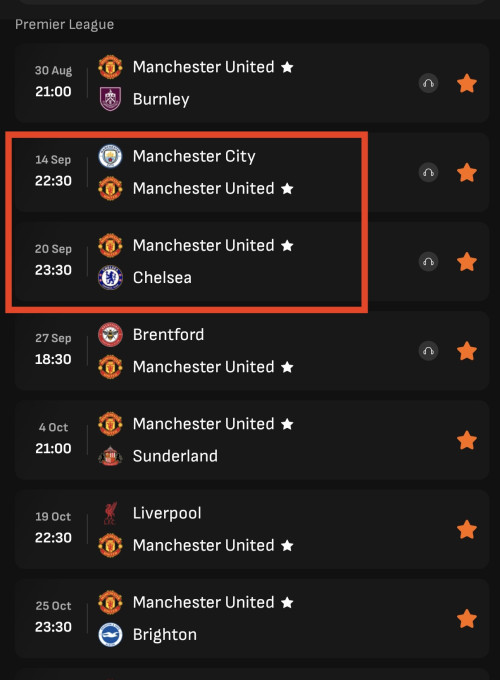Open Liverpool team name link
The height and width of the screenshot is (680, 500).
pyautogui.click(x=167, y=513)
